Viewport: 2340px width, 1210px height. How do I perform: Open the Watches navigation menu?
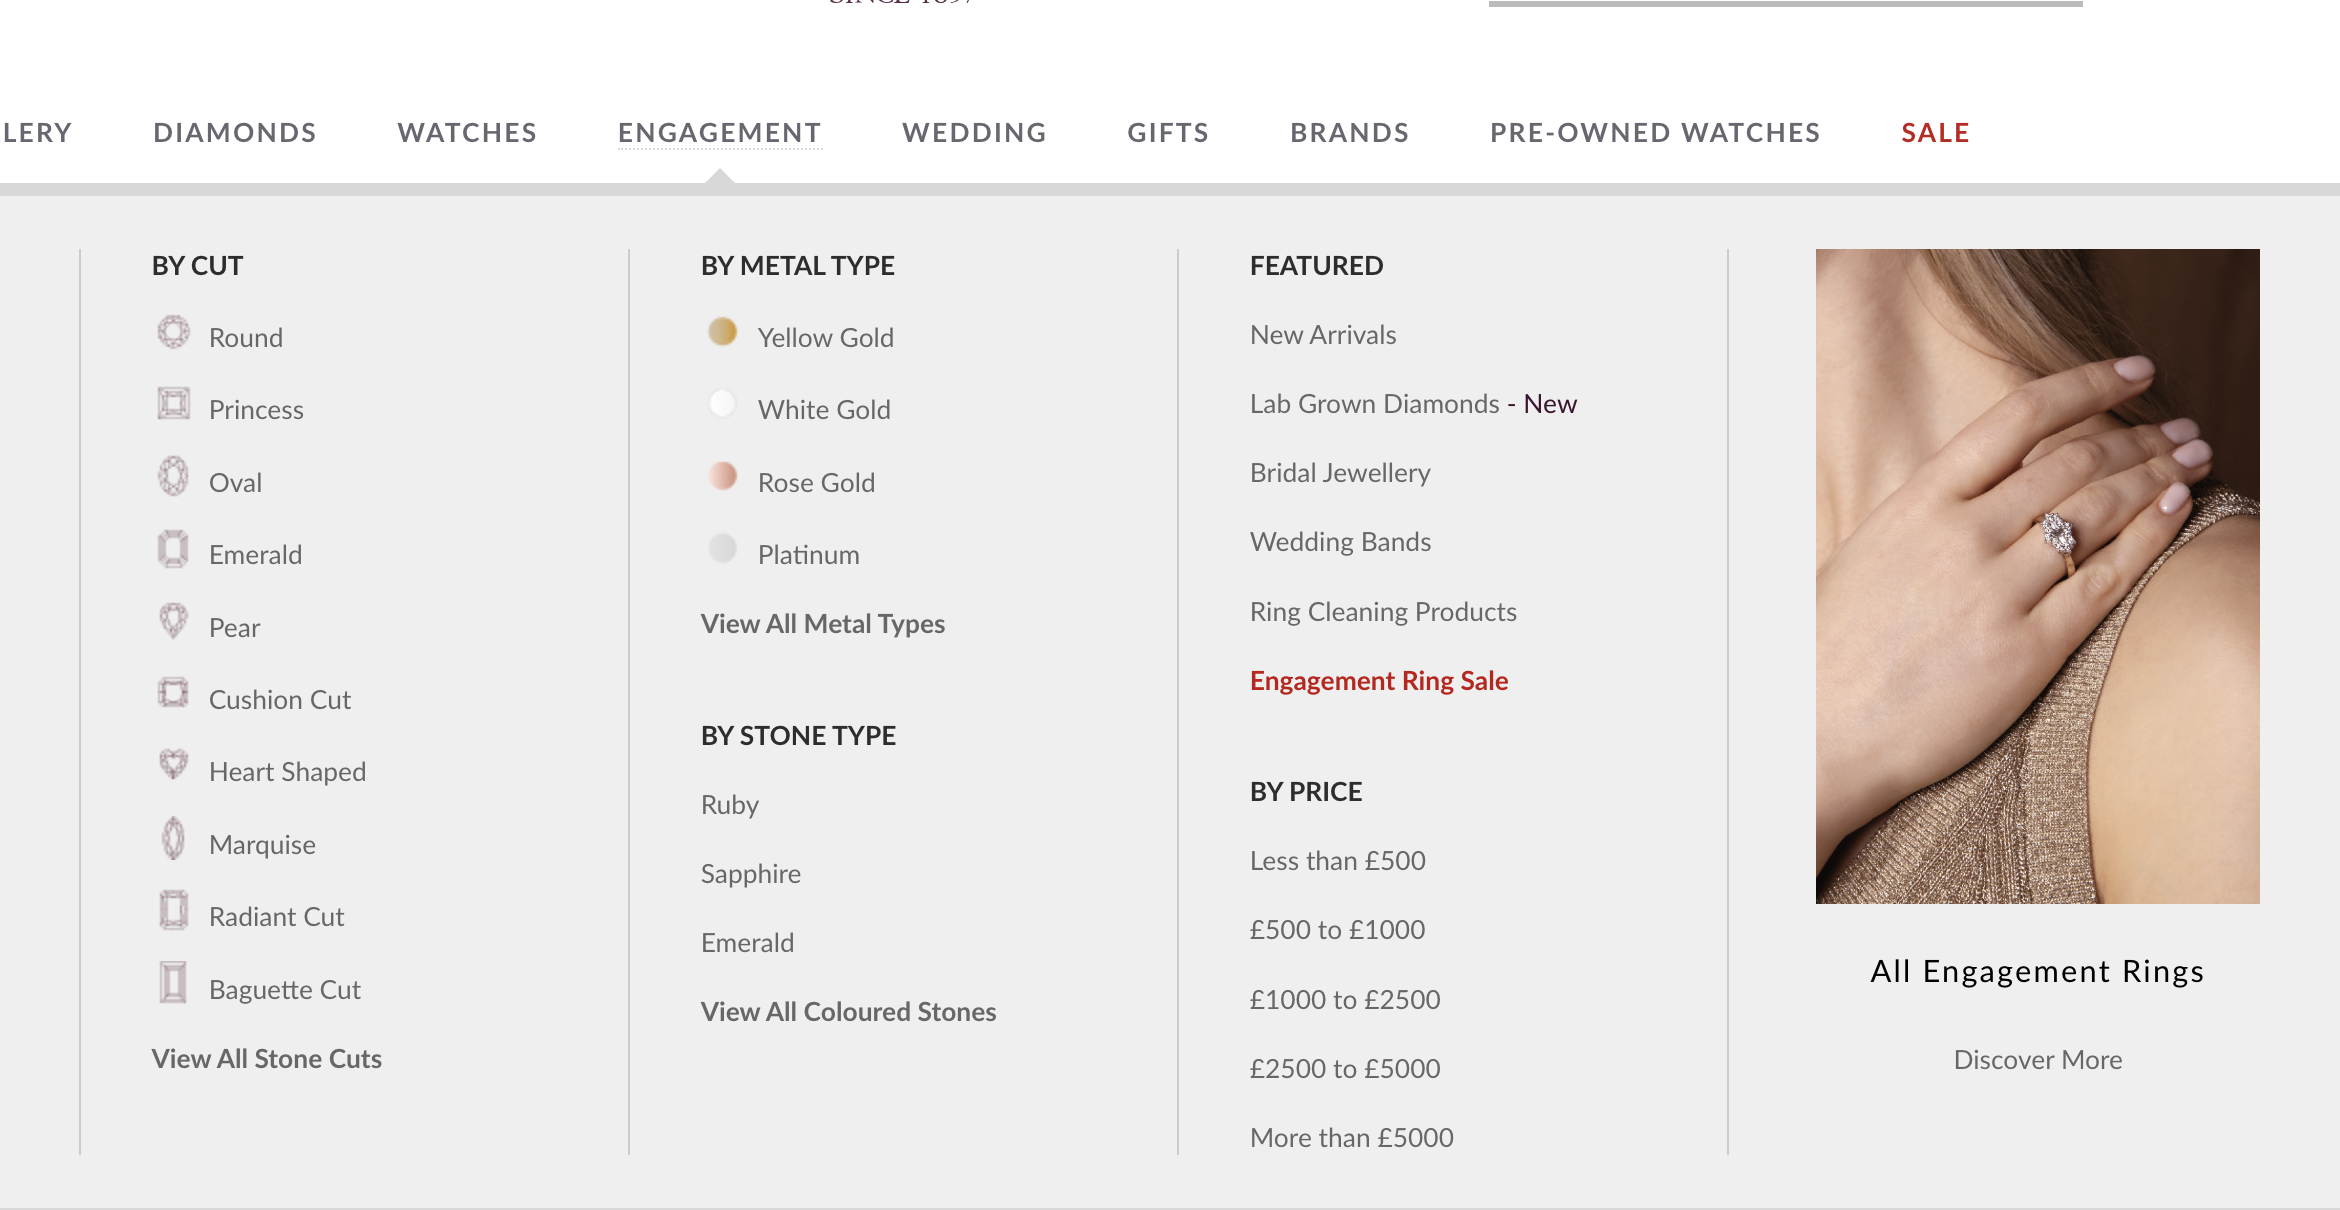click(x=467, y=133)
